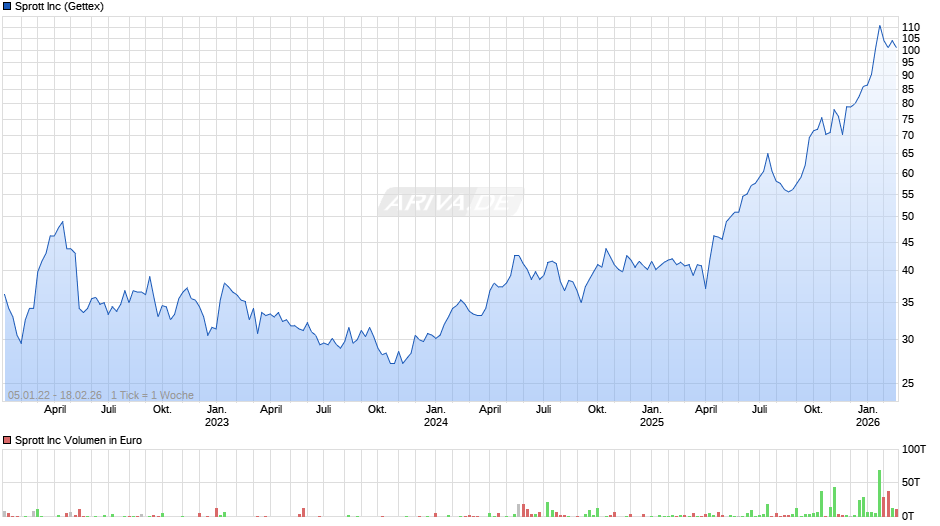This screenshot has height=526, width=940.
Task: Click the 40 price axis label
Action: [x=908, y=270]
